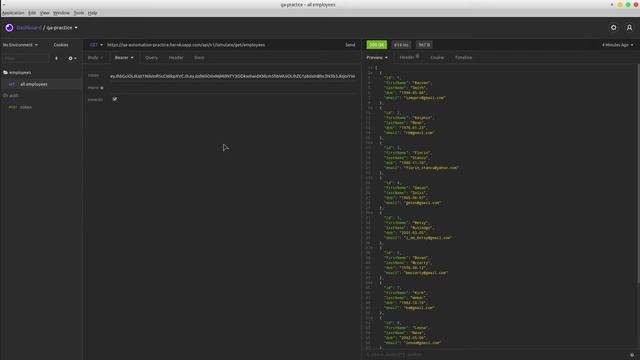
Task: Open the Window menu
Action: click(61, 13)
